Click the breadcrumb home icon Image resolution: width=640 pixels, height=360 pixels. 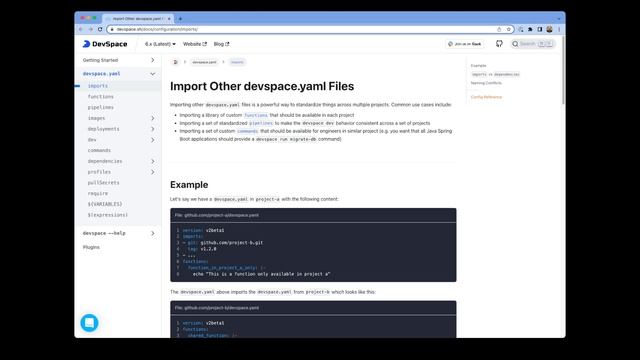(x=176, y=62)
